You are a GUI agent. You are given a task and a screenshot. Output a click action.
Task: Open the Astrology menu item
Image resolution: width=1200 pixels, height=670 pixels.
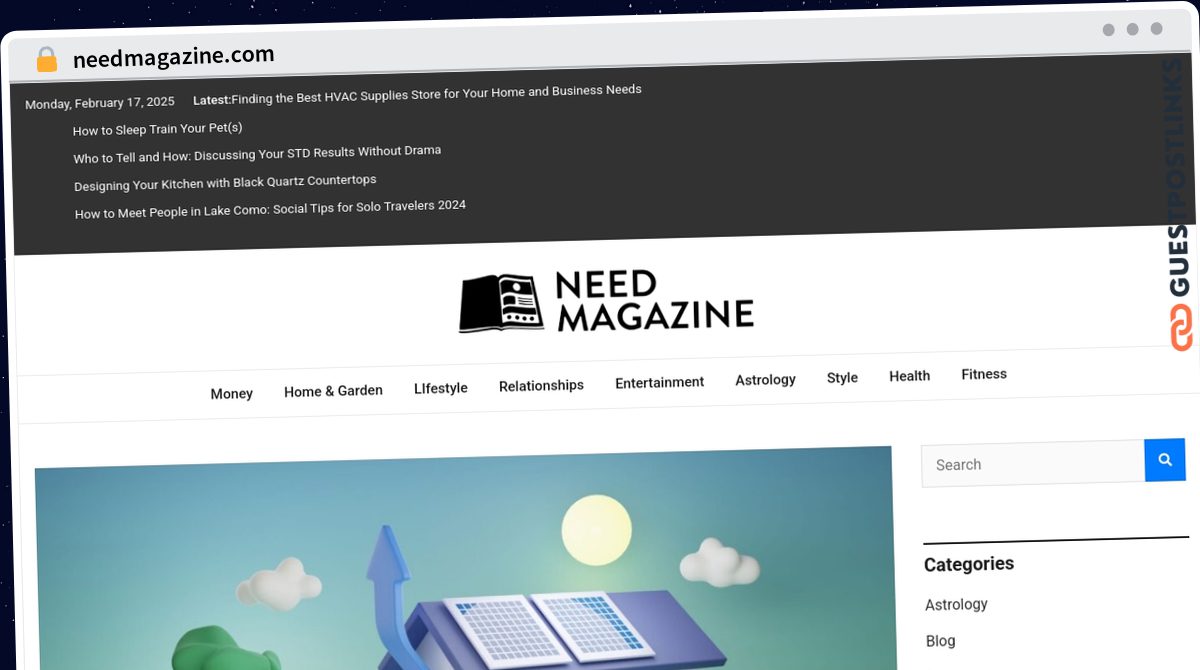click(x=765, y=380)
